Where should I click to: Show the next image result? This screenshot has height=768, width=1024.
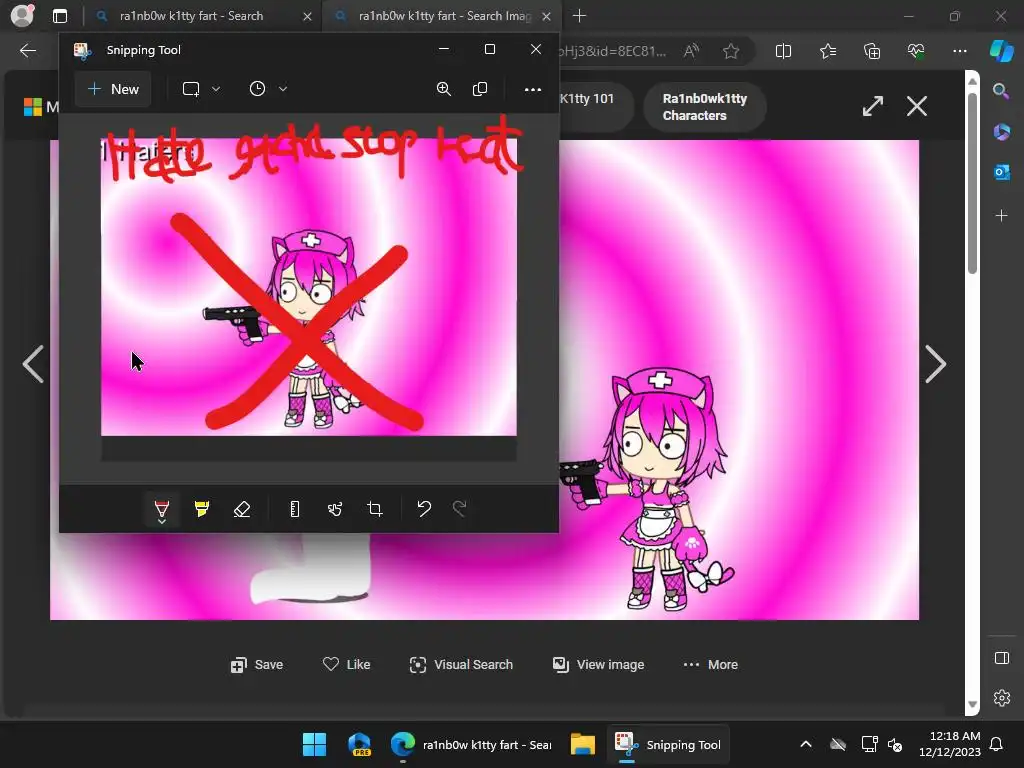click(935, 364)
